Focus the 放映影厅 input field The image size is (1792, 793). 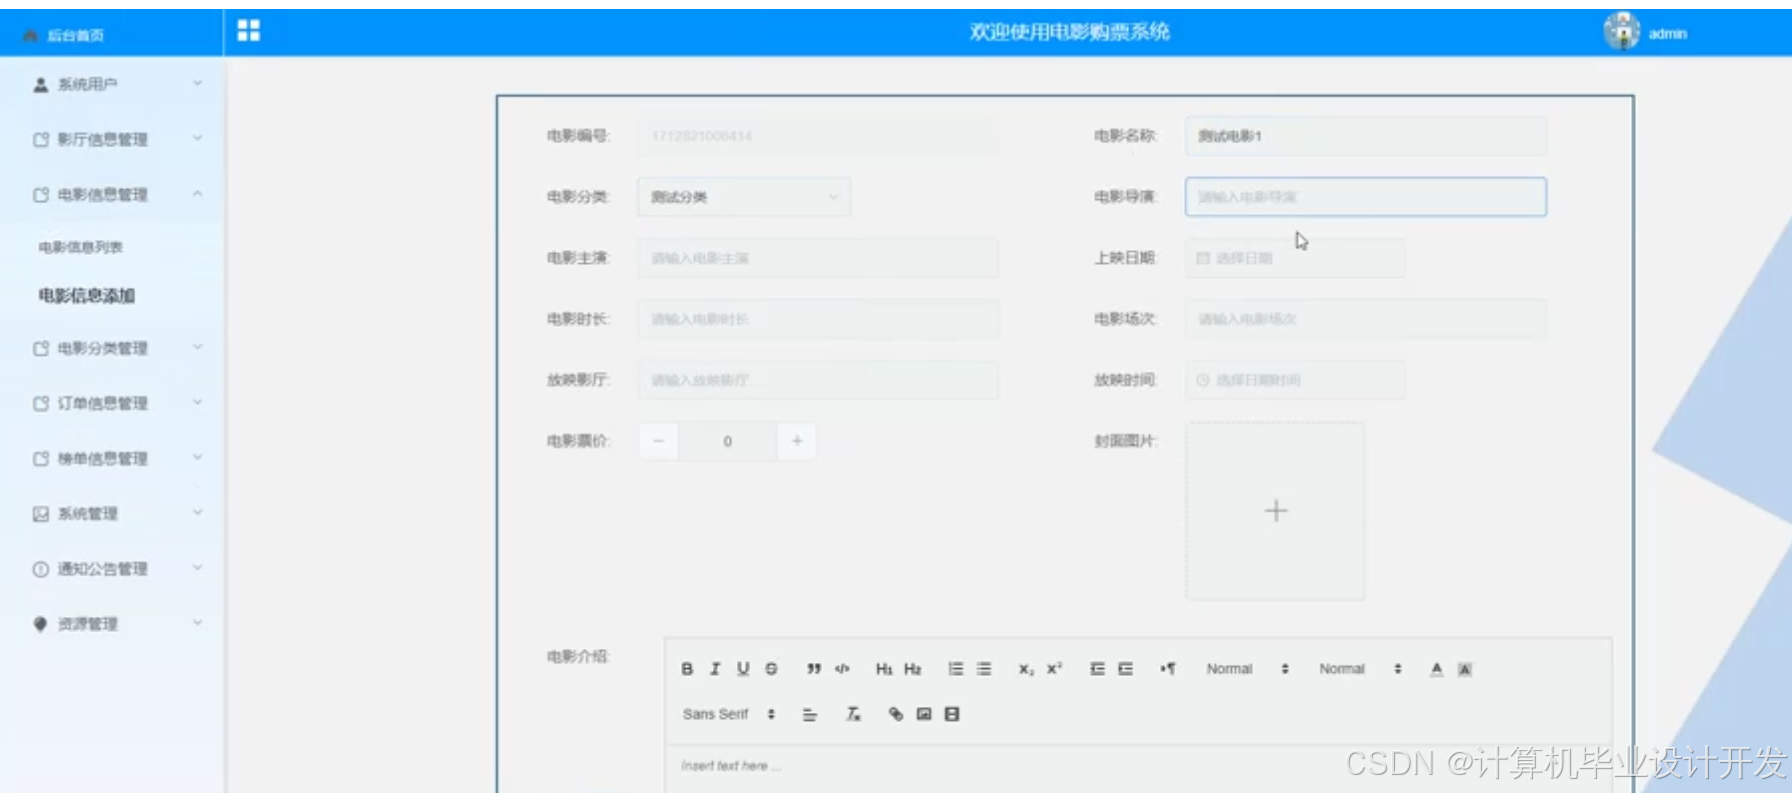(818, 380)
